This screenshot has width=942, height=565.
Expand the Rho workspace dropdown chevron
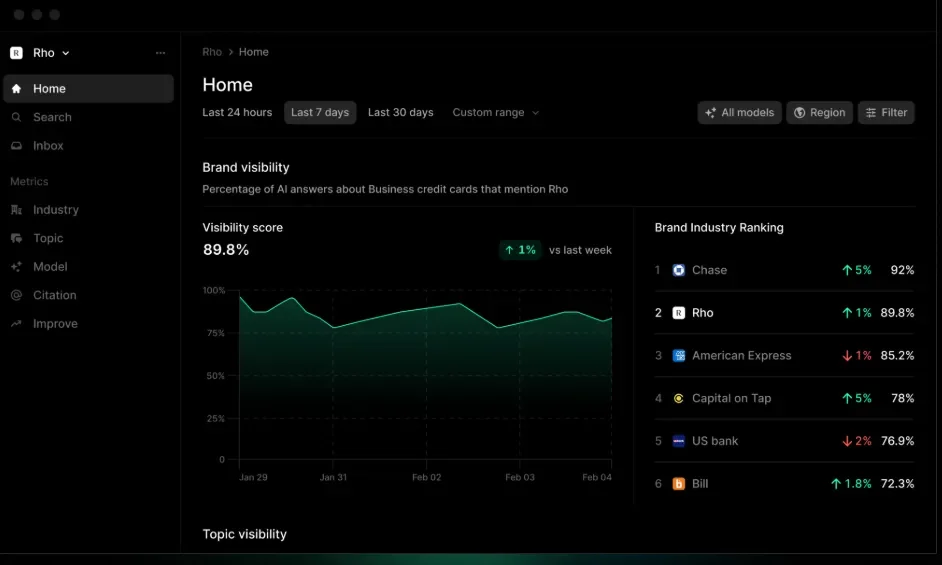point(65,53)
